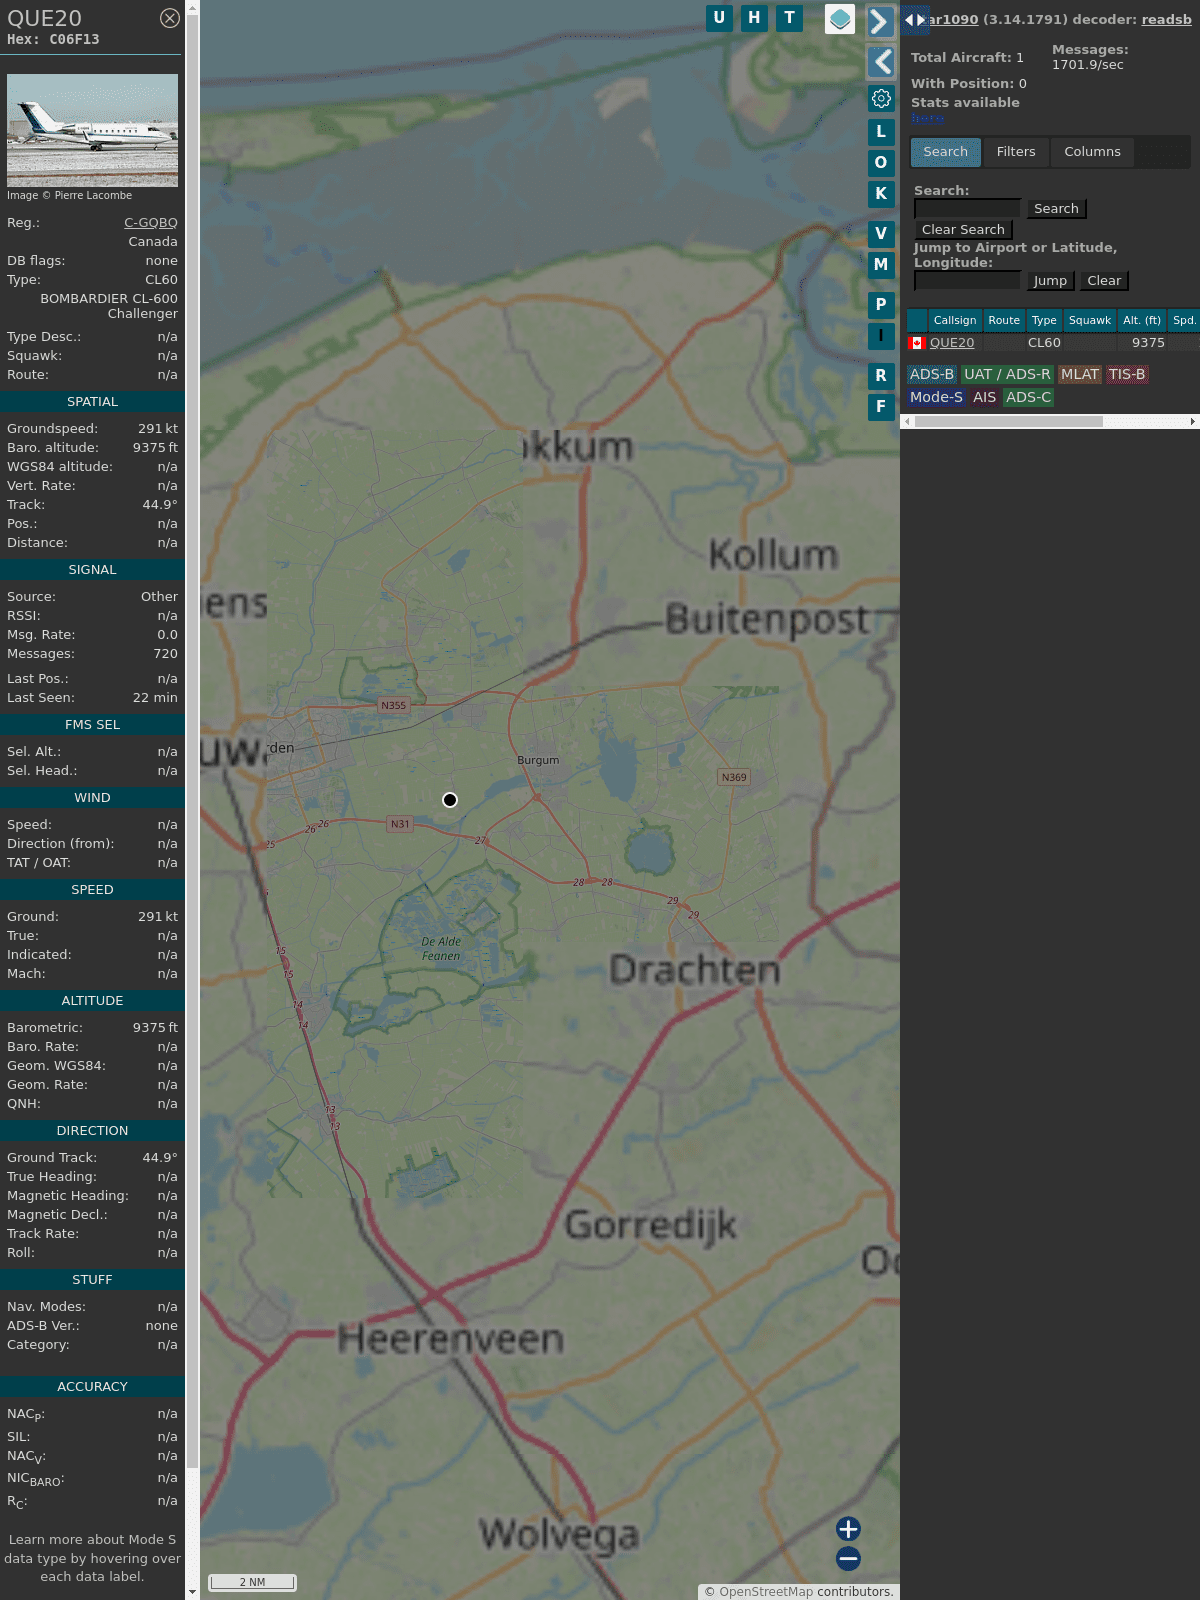Toggle the K map button
Image resolution: width=1200 pixels, height=1600 pixels.
point(881,194)
